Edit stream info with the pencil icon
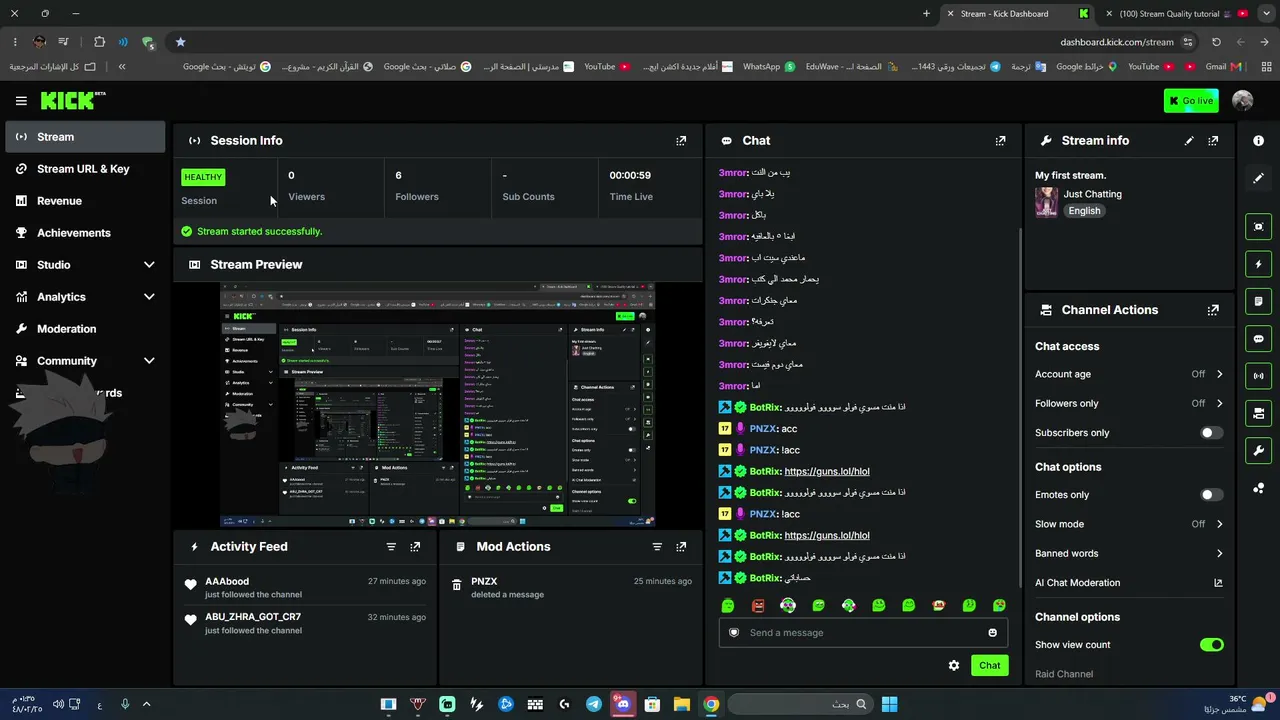 1189,141
